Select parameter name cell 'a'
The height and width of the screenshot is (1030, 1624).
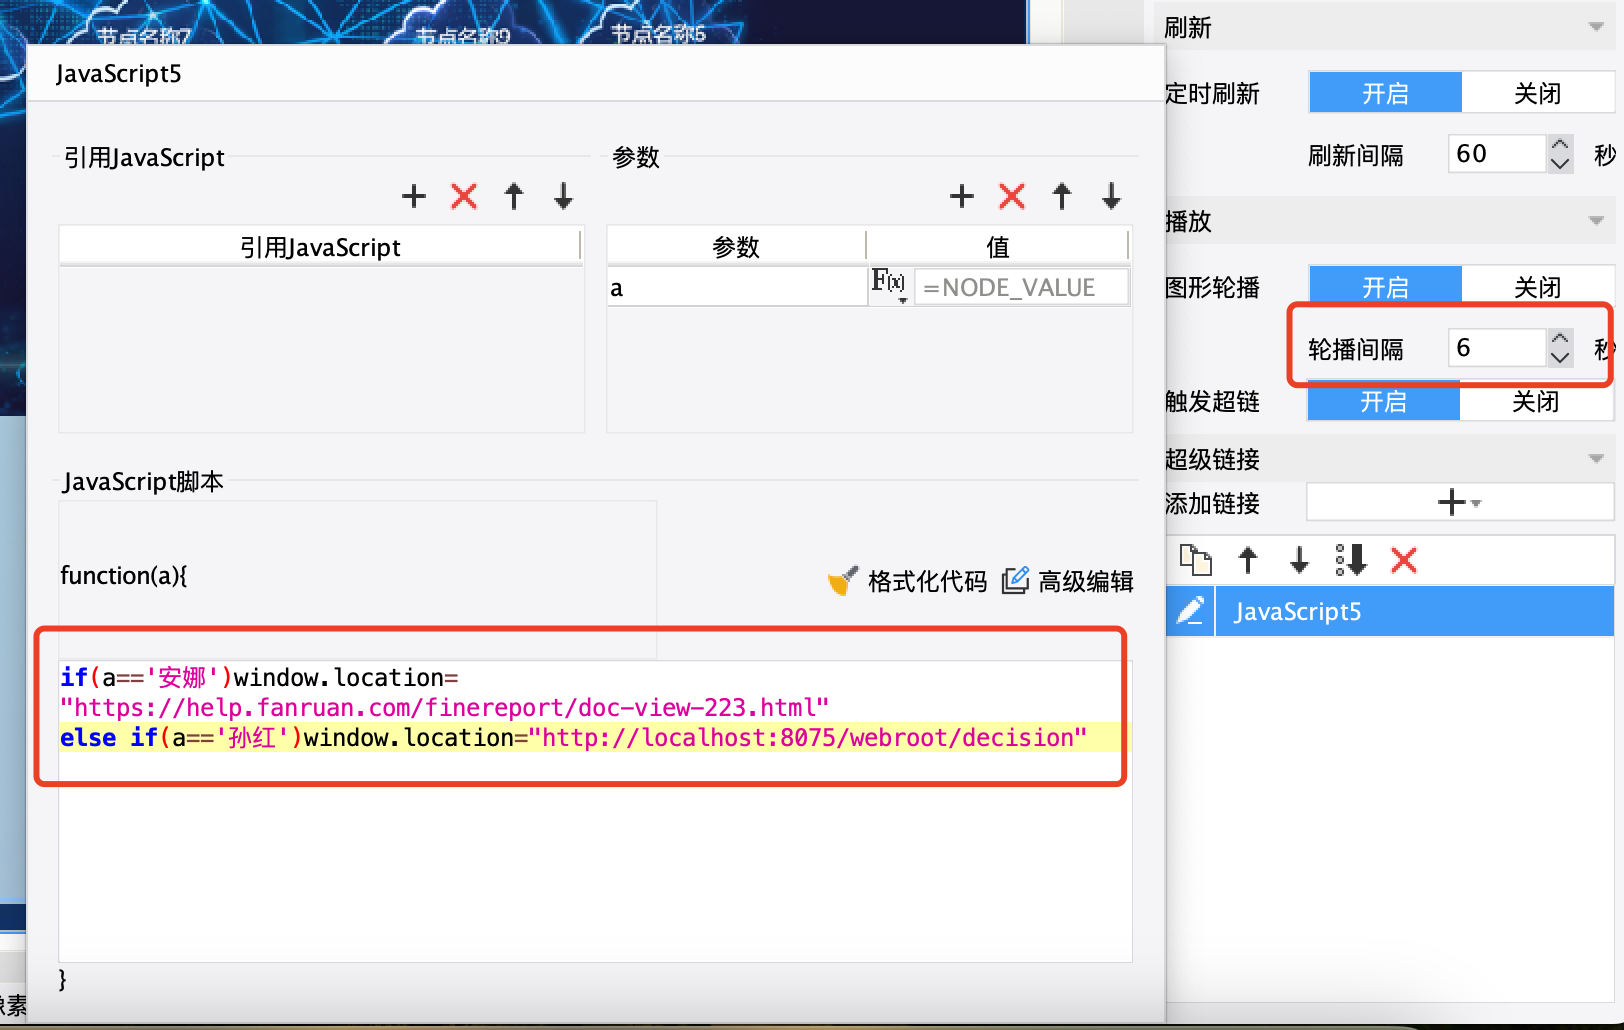click(736, 287)
